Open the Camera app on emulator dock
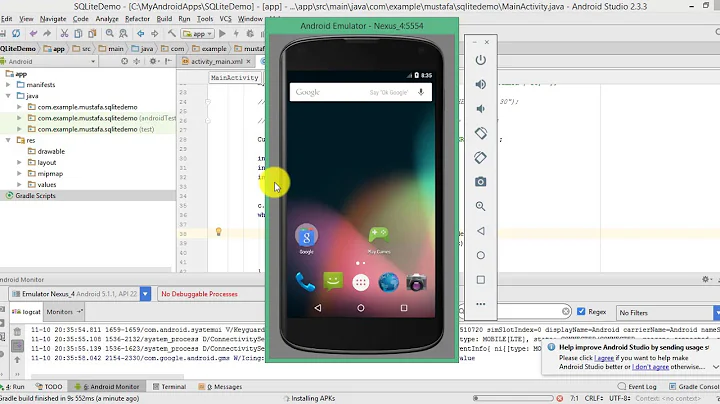This screenshot has height=404, width=720. coord(416,282)
